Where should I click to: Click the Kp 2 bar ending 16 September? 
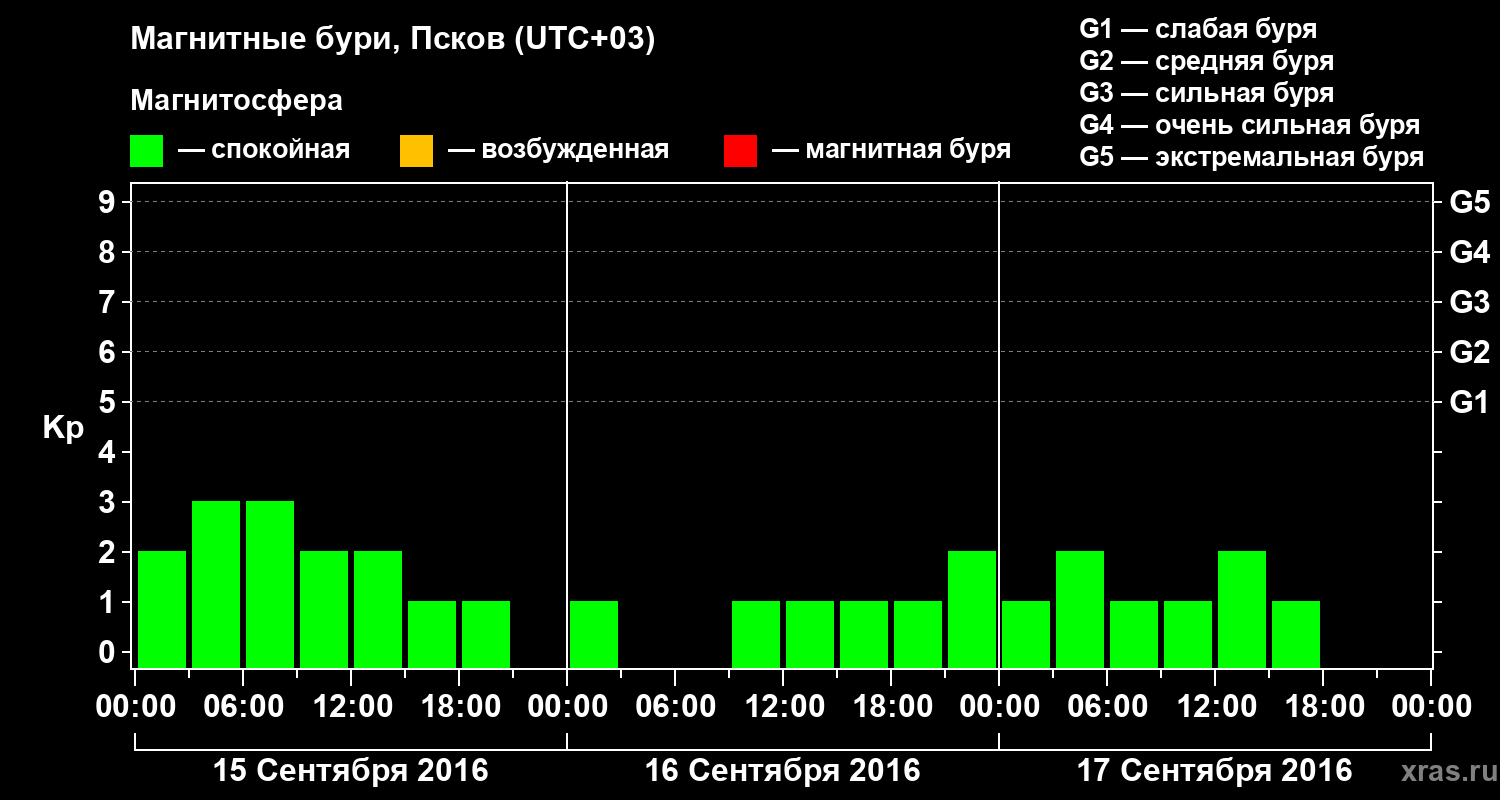coord(972,609)
